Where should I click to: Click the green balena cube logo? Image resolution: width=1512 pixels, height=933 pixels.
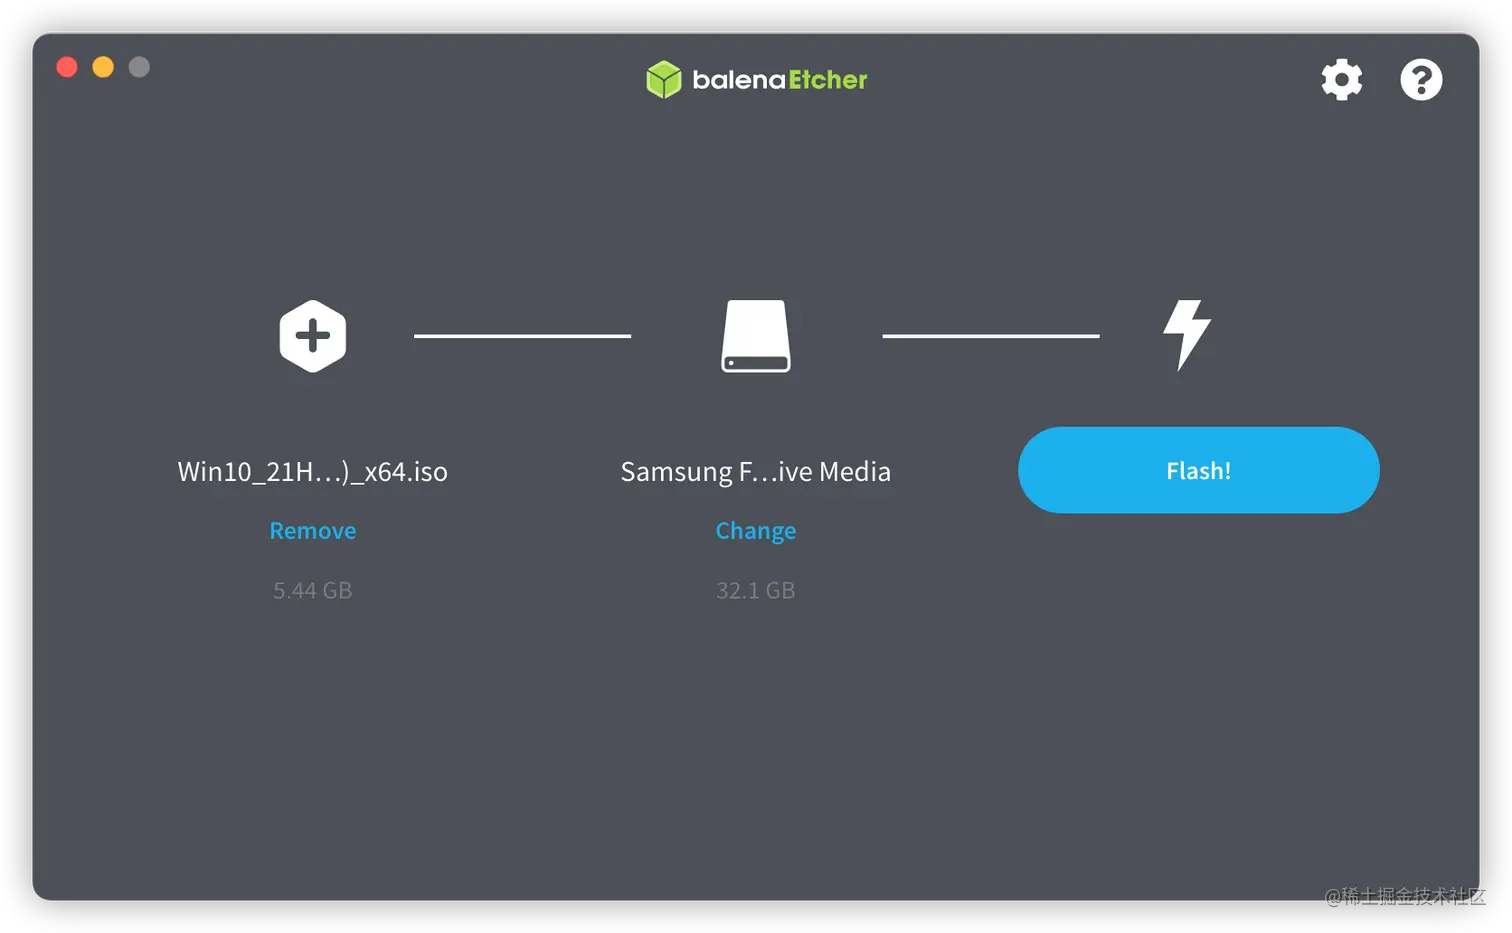(x=663, y=80)
